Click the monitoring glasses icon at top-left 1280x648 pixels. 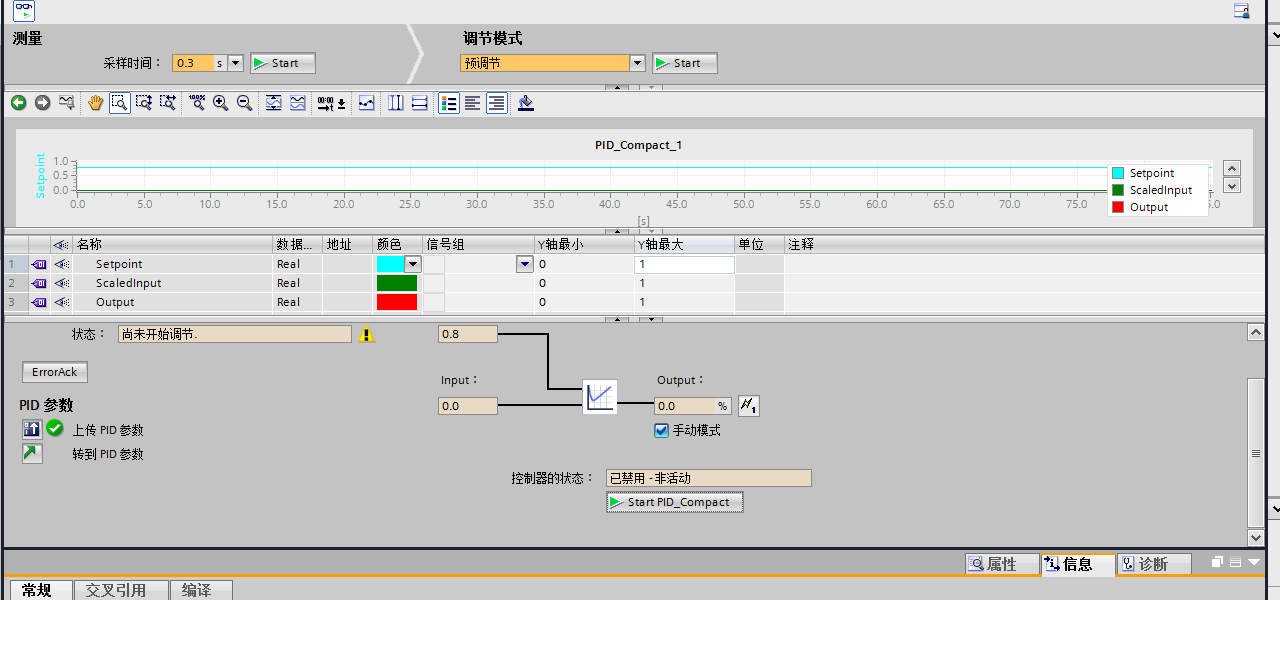pyautogui.click(x=23, y=11)
